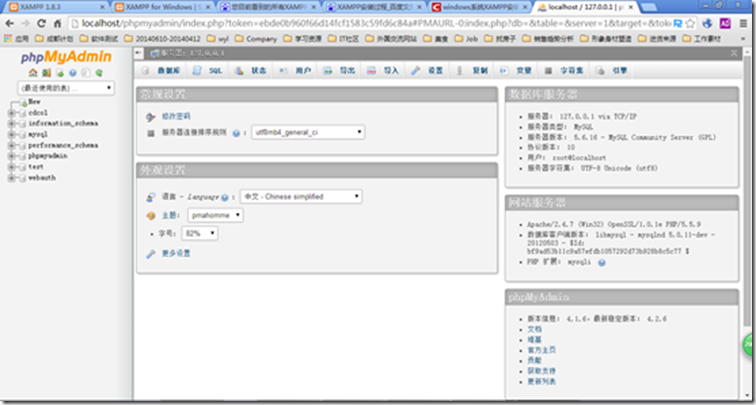This screenshot has width=756, height=405.
Task: Open the utf8mb4_general_ci collation dropdown
Action: tap(308, 132)
